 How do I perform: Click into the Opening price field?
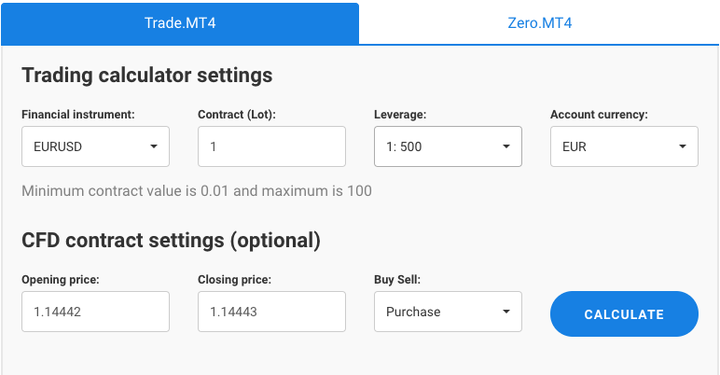point(96,311)
